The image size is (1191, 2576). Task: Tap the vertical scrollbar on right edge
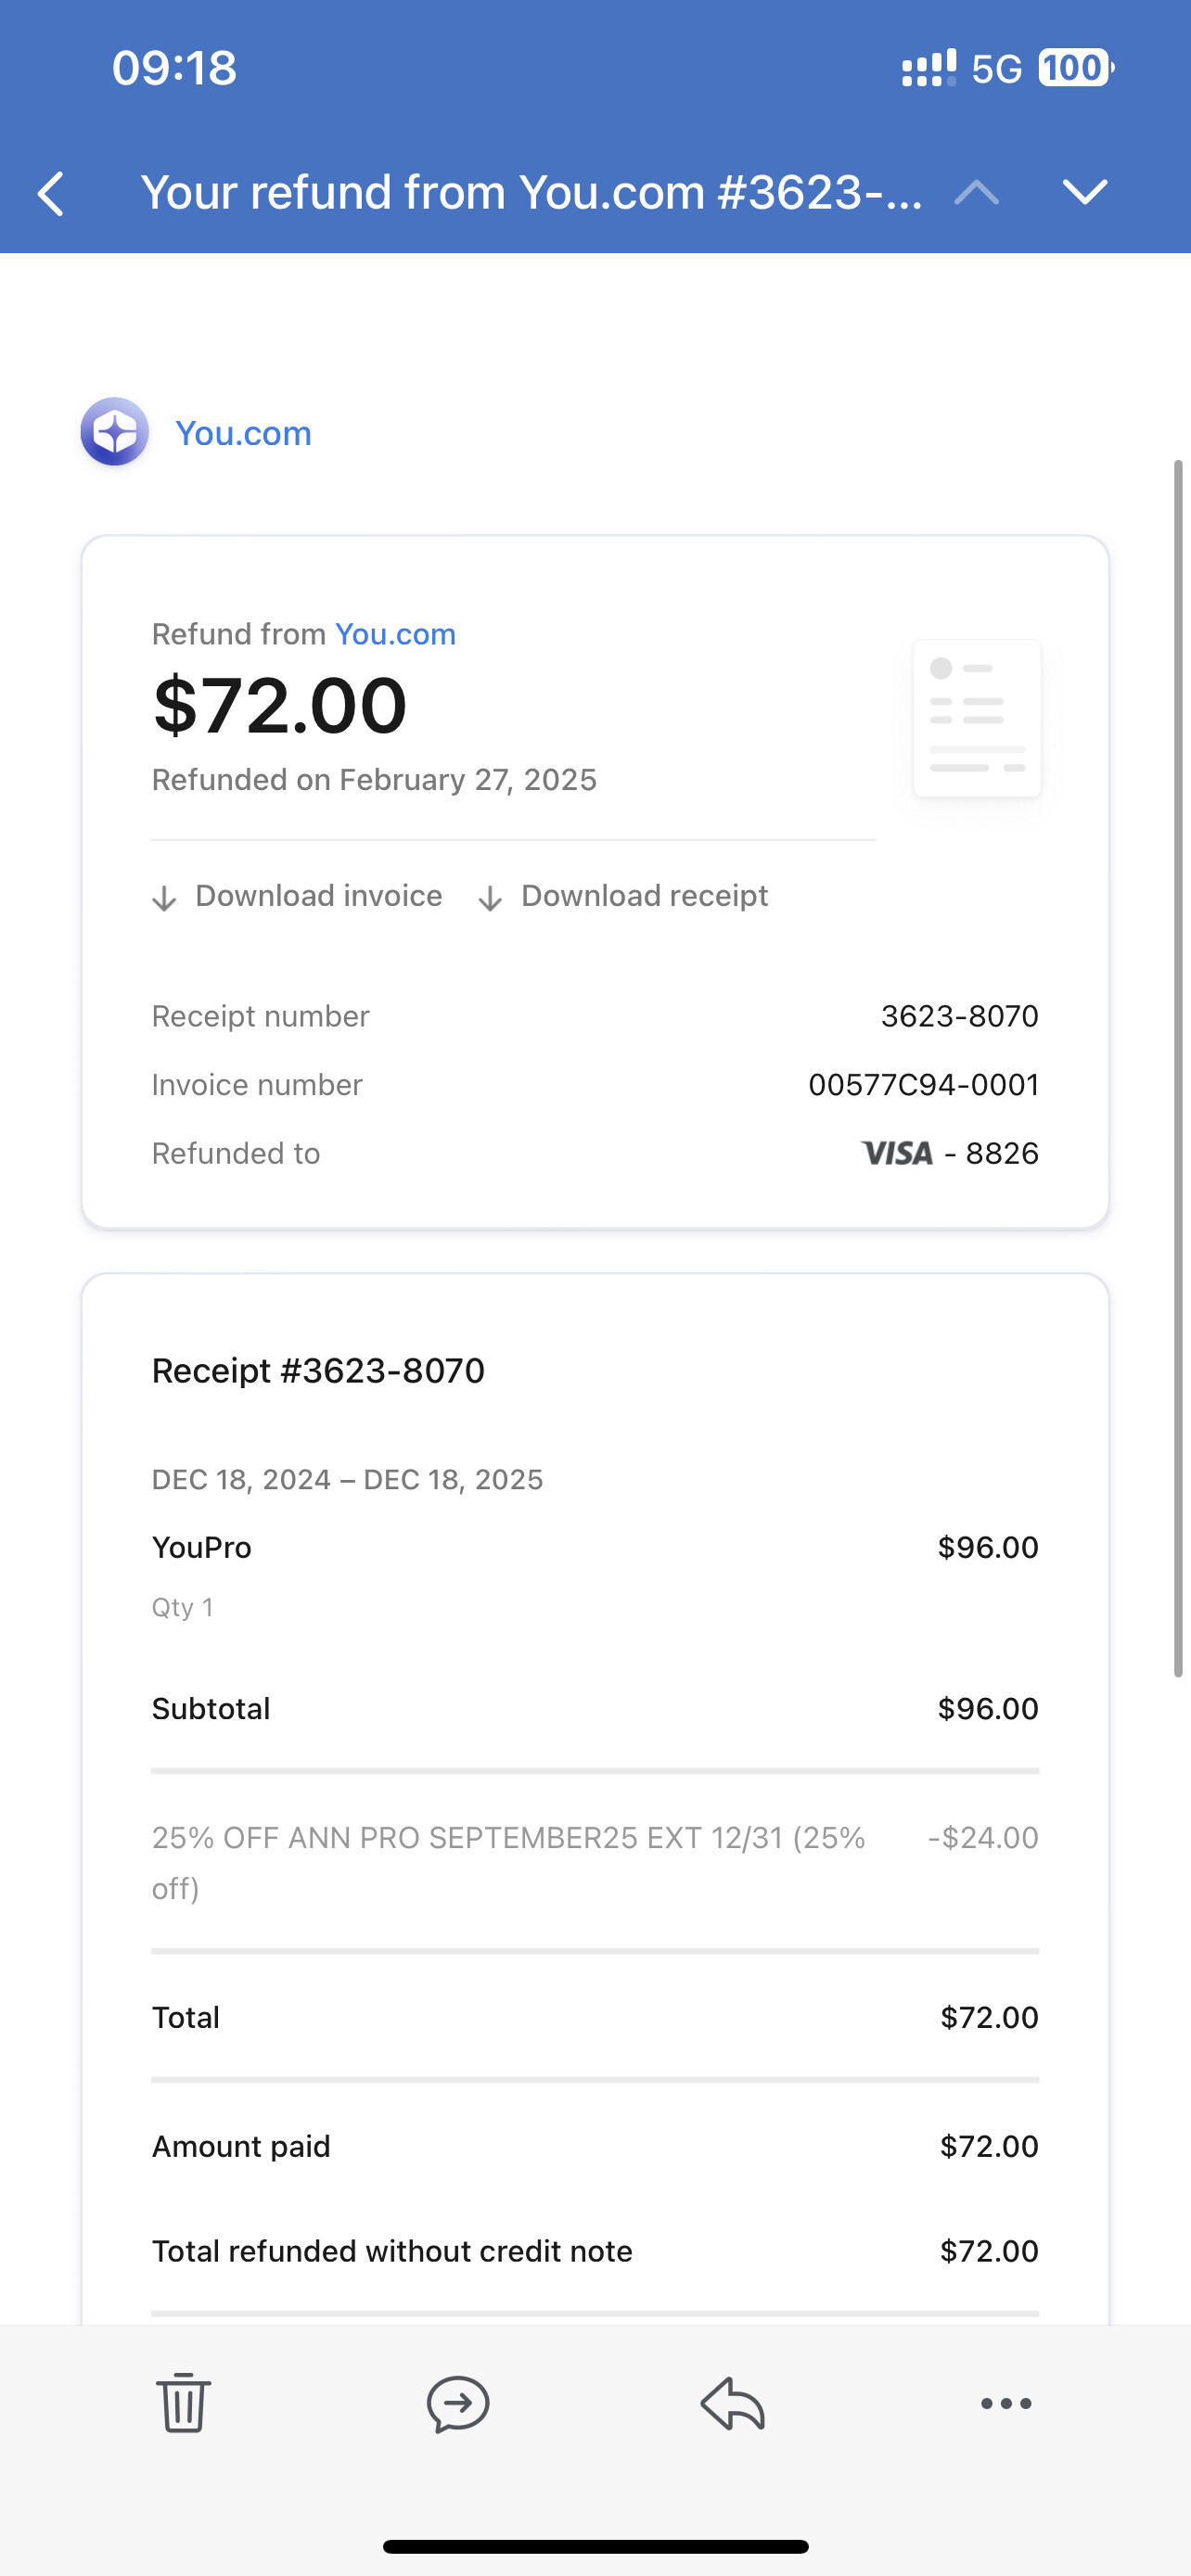[x=1178, y=1068]
